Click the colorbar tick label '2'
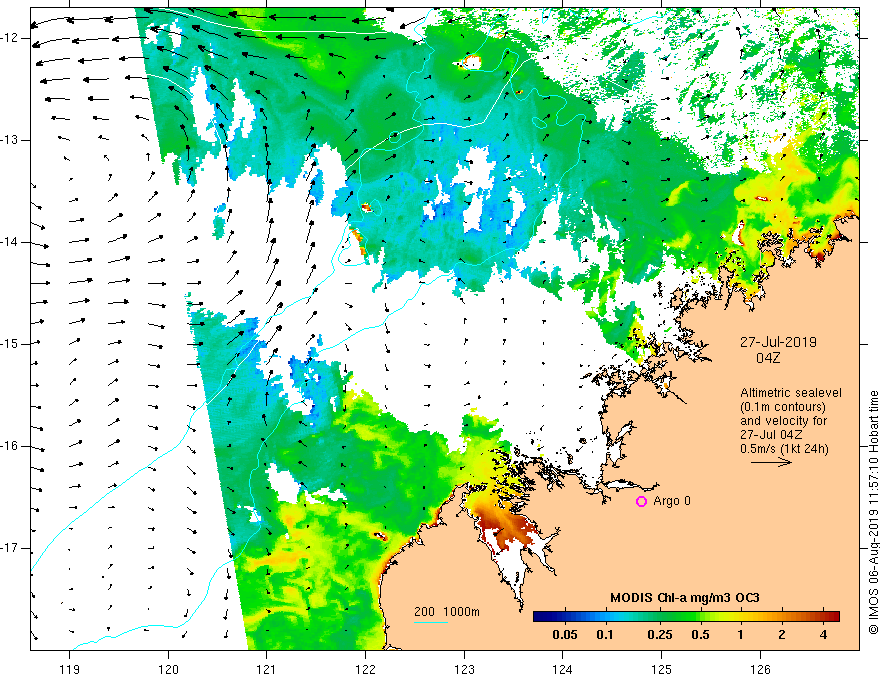 [x=782, y=635]
